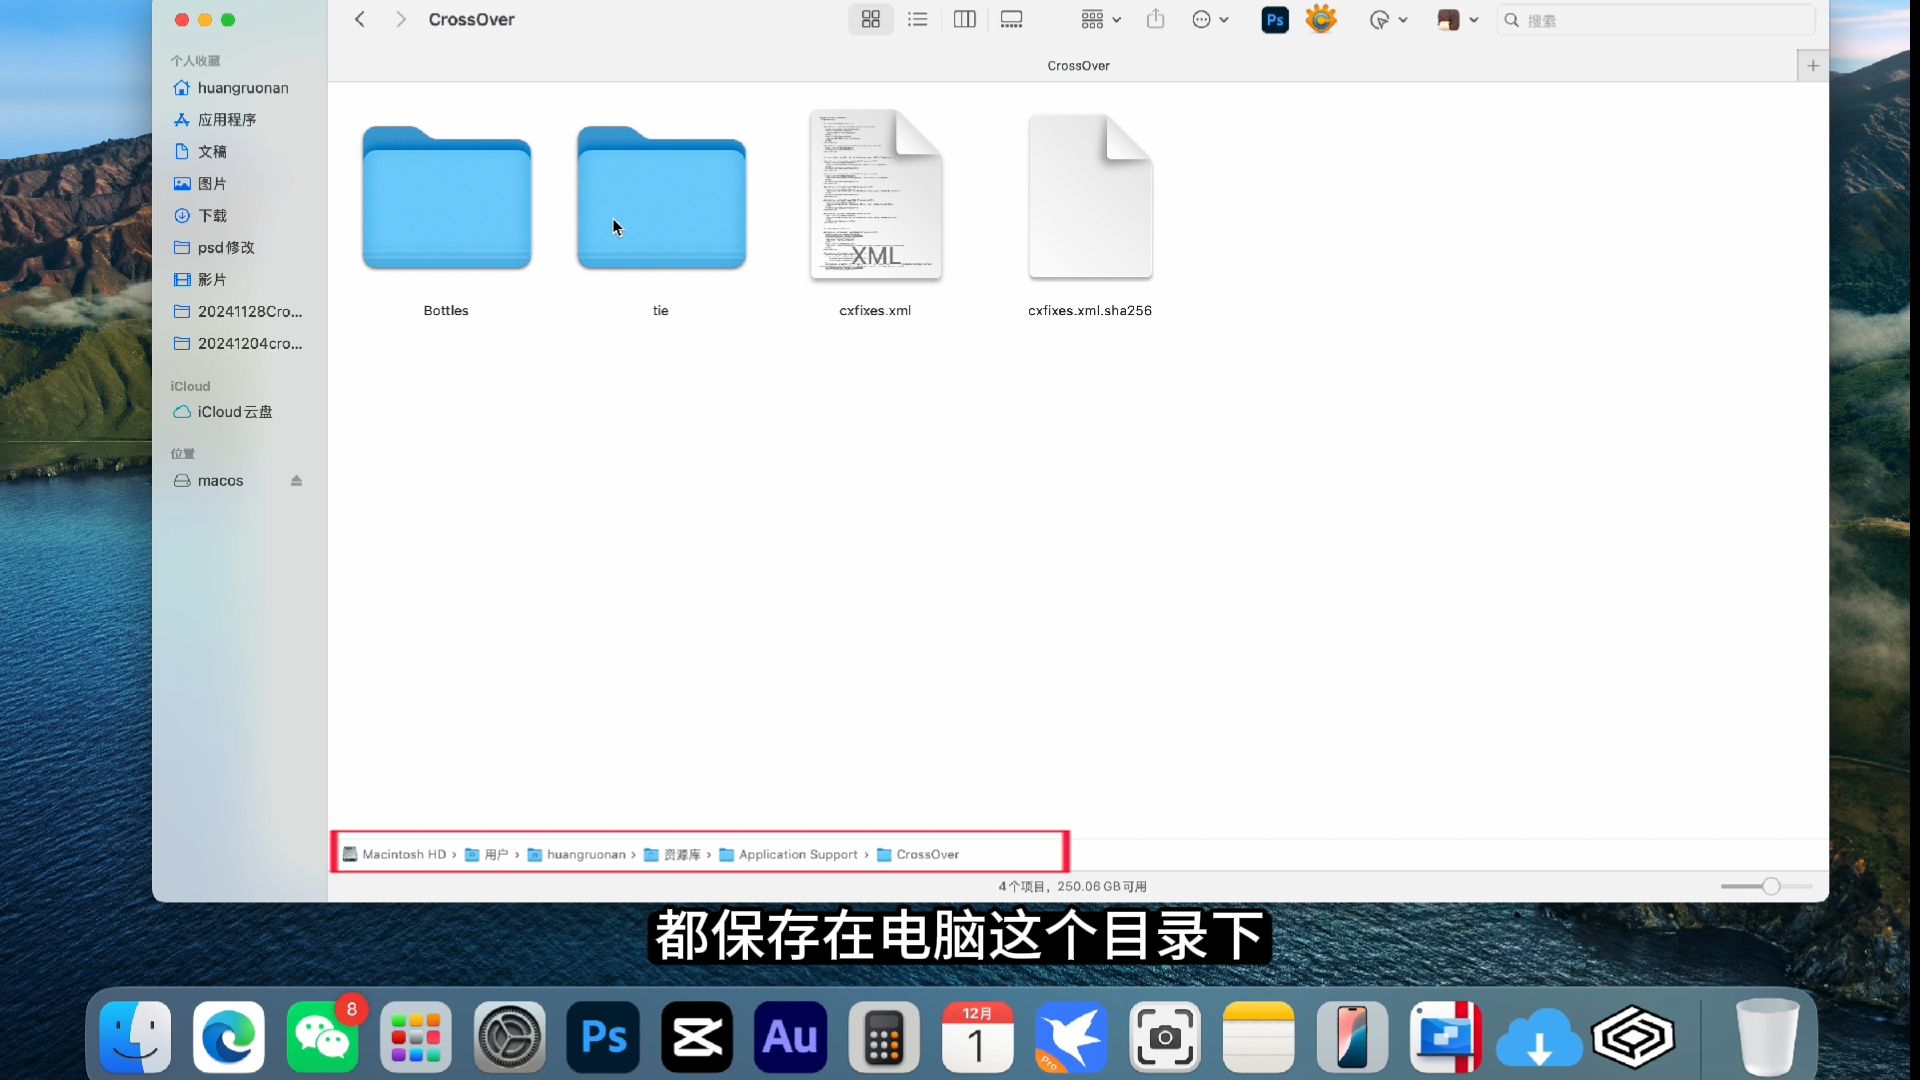Open the Trash in the Dock
Viewport: 1920px width, 1080px height.
coord(1767,1037)
